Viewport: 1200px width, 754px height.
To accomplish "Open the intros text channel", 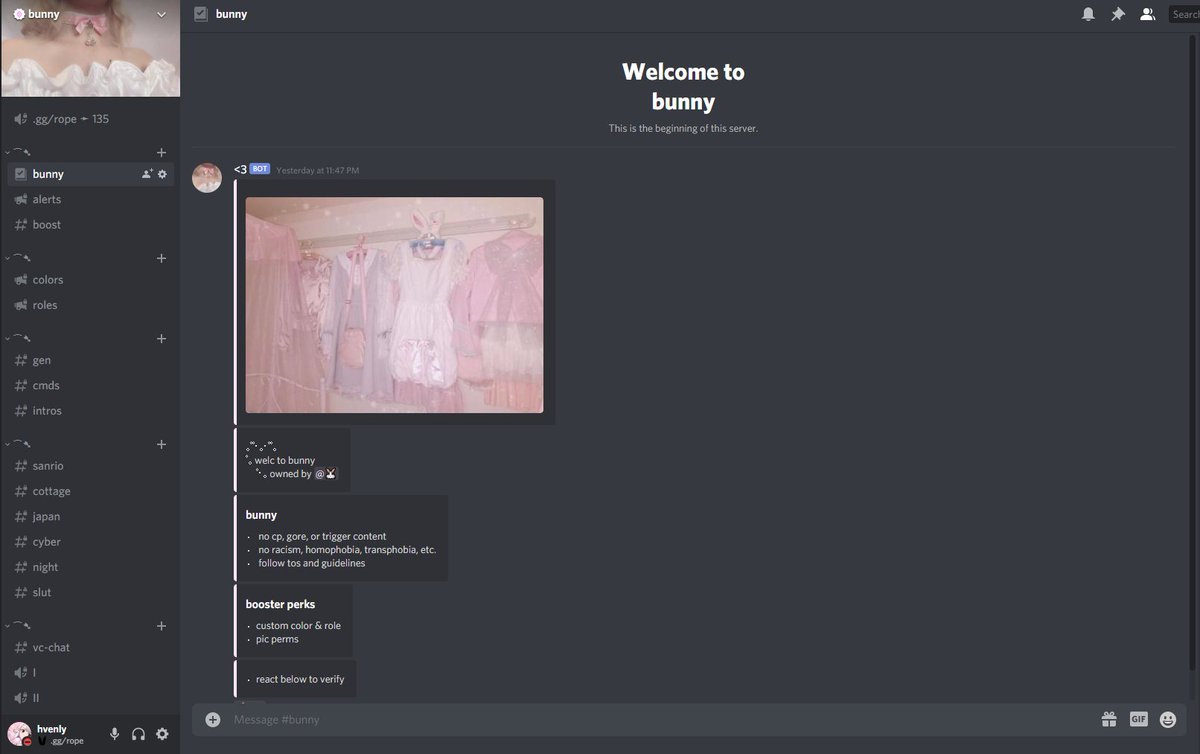I will [90, 411].
